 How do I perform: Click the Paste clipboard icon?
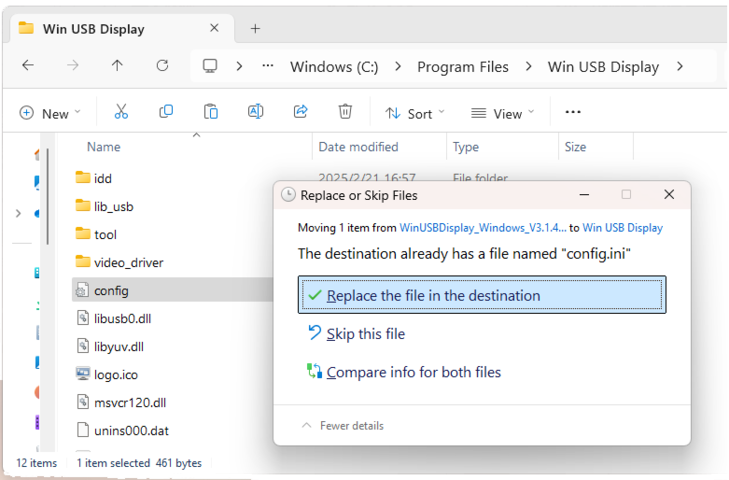tap(211, 113)
